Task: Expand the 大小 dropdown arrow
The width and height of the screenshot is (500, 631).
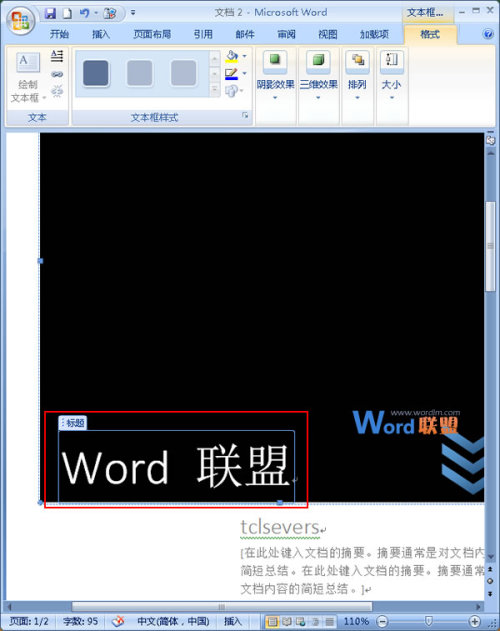Action: tap(391, 98)
